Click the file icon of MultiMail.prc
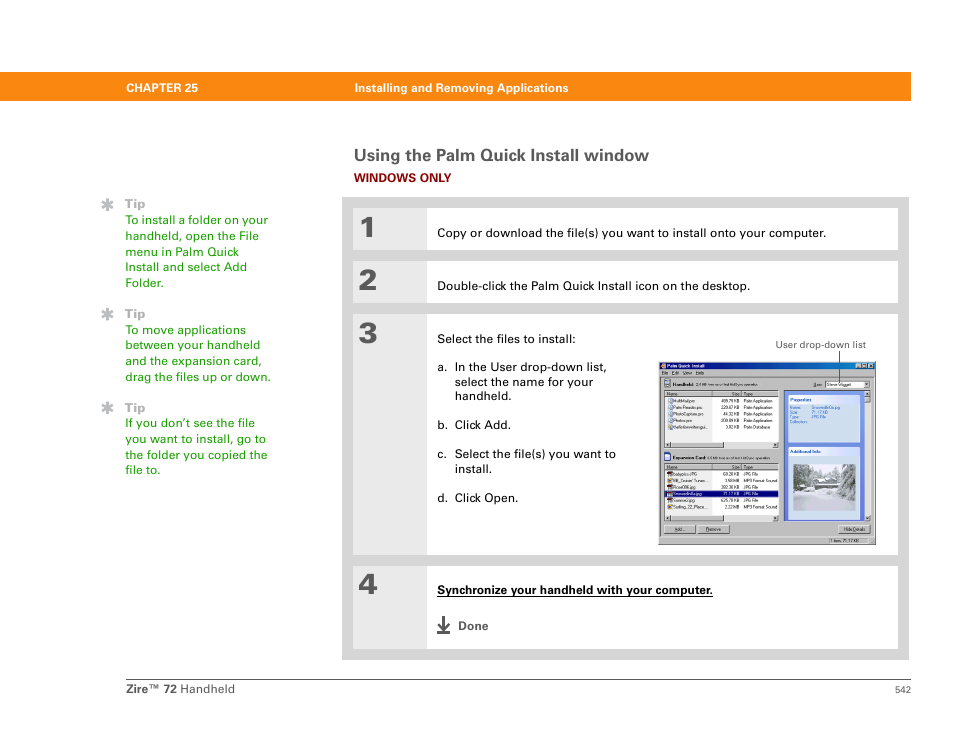The height and width of the screenshot is (738, 954). coord(671,401)
